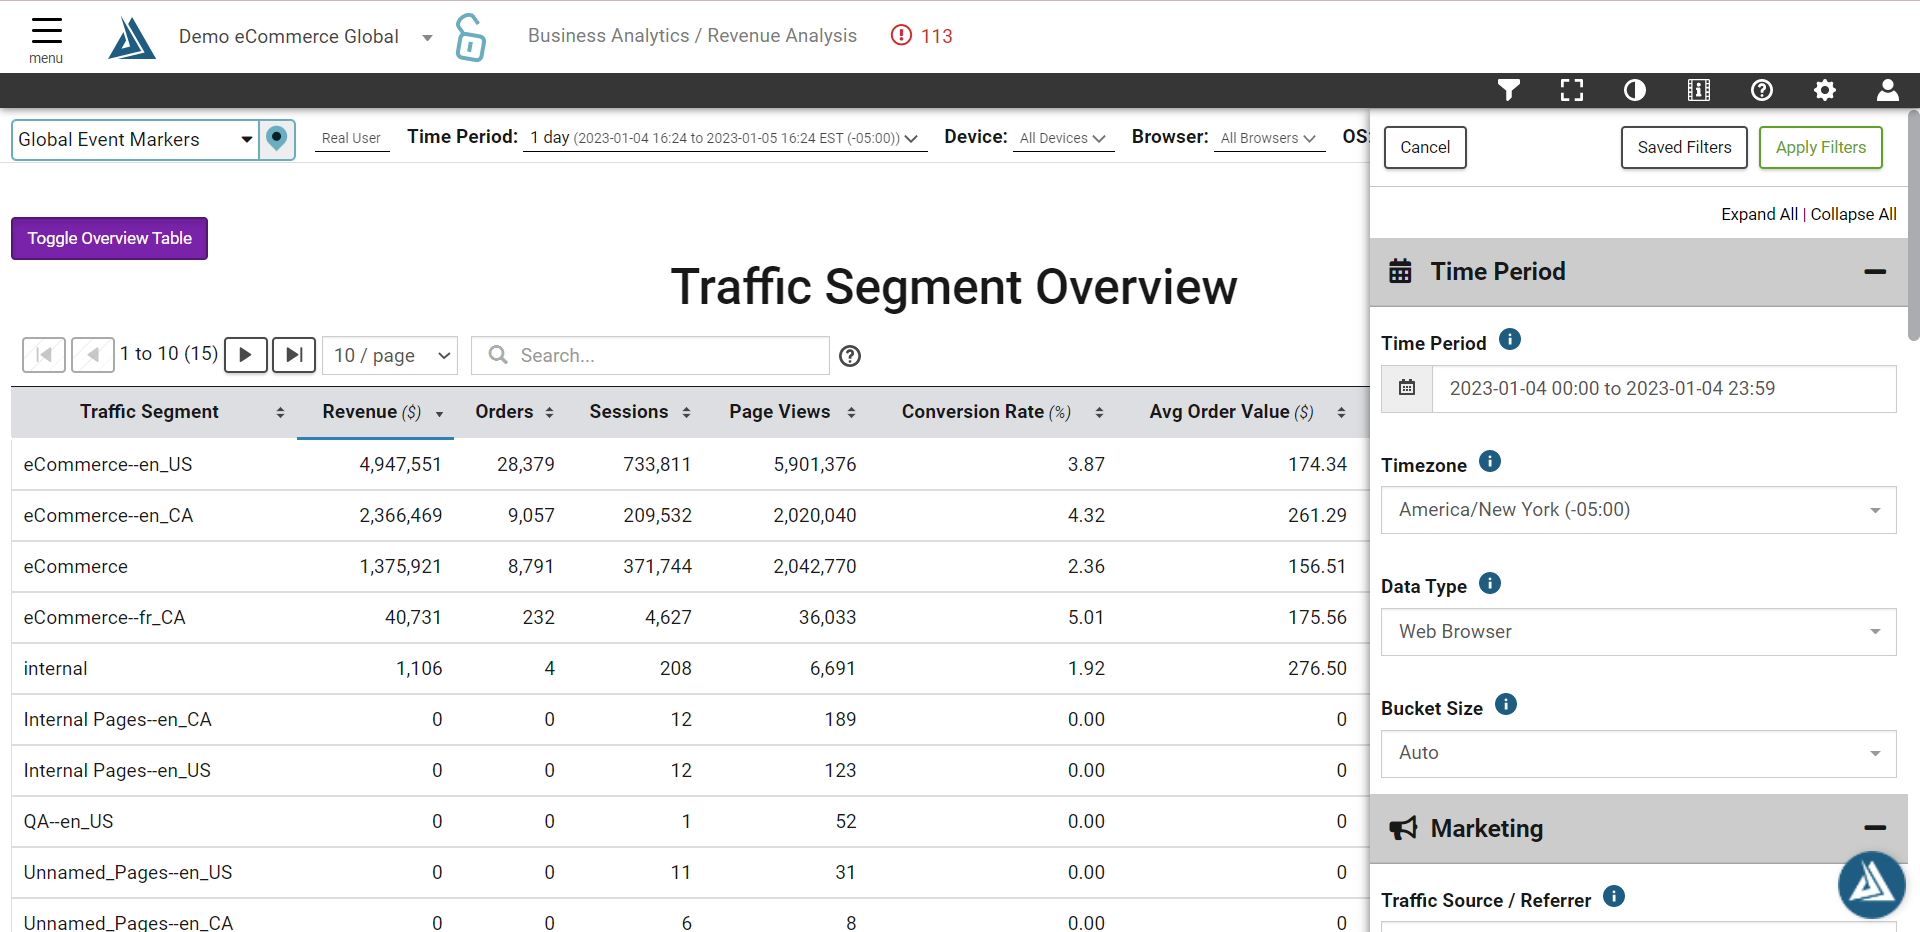This screenshot has height=932, width=1920.
Task: Click the Internal Pages--en_CA row name
Action: (x=117, y=719)
